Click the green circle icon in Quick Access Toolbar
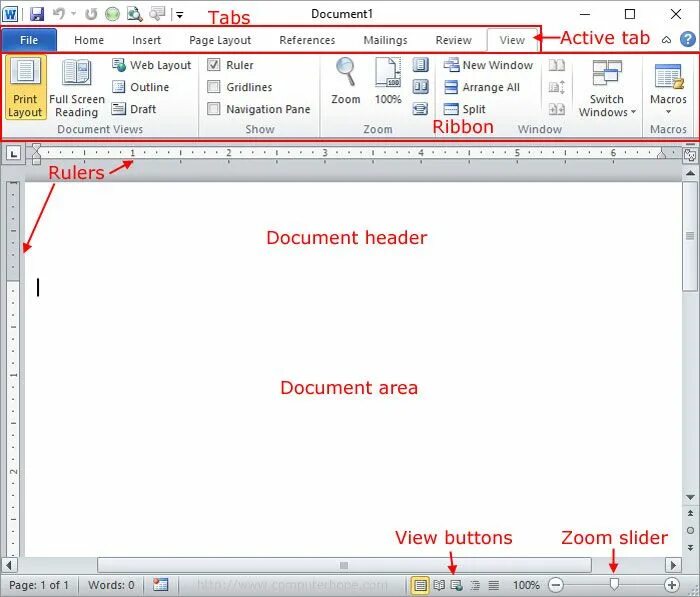The height and width of the screenshot is (597, 700). pos(112,14)
